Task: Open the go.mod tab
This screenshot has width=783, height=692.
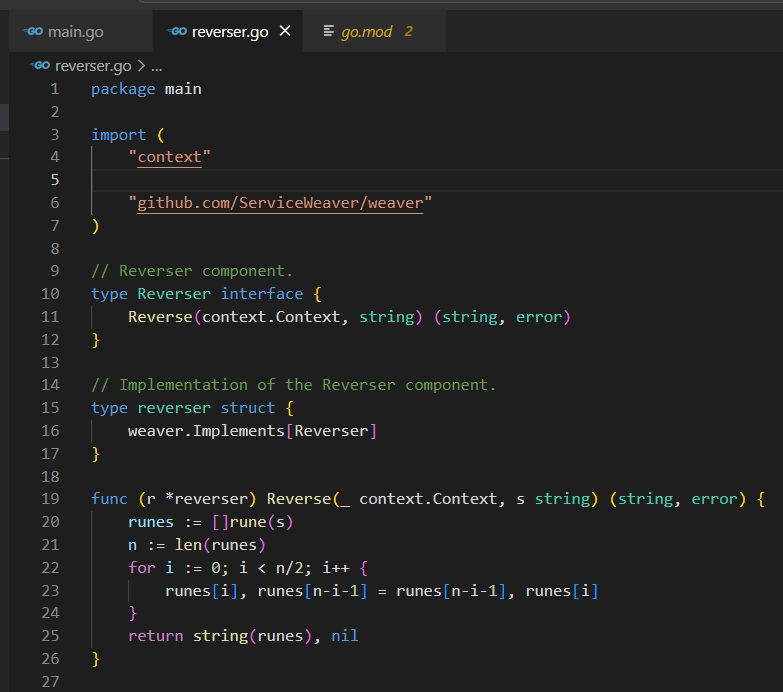Action: 367,32
